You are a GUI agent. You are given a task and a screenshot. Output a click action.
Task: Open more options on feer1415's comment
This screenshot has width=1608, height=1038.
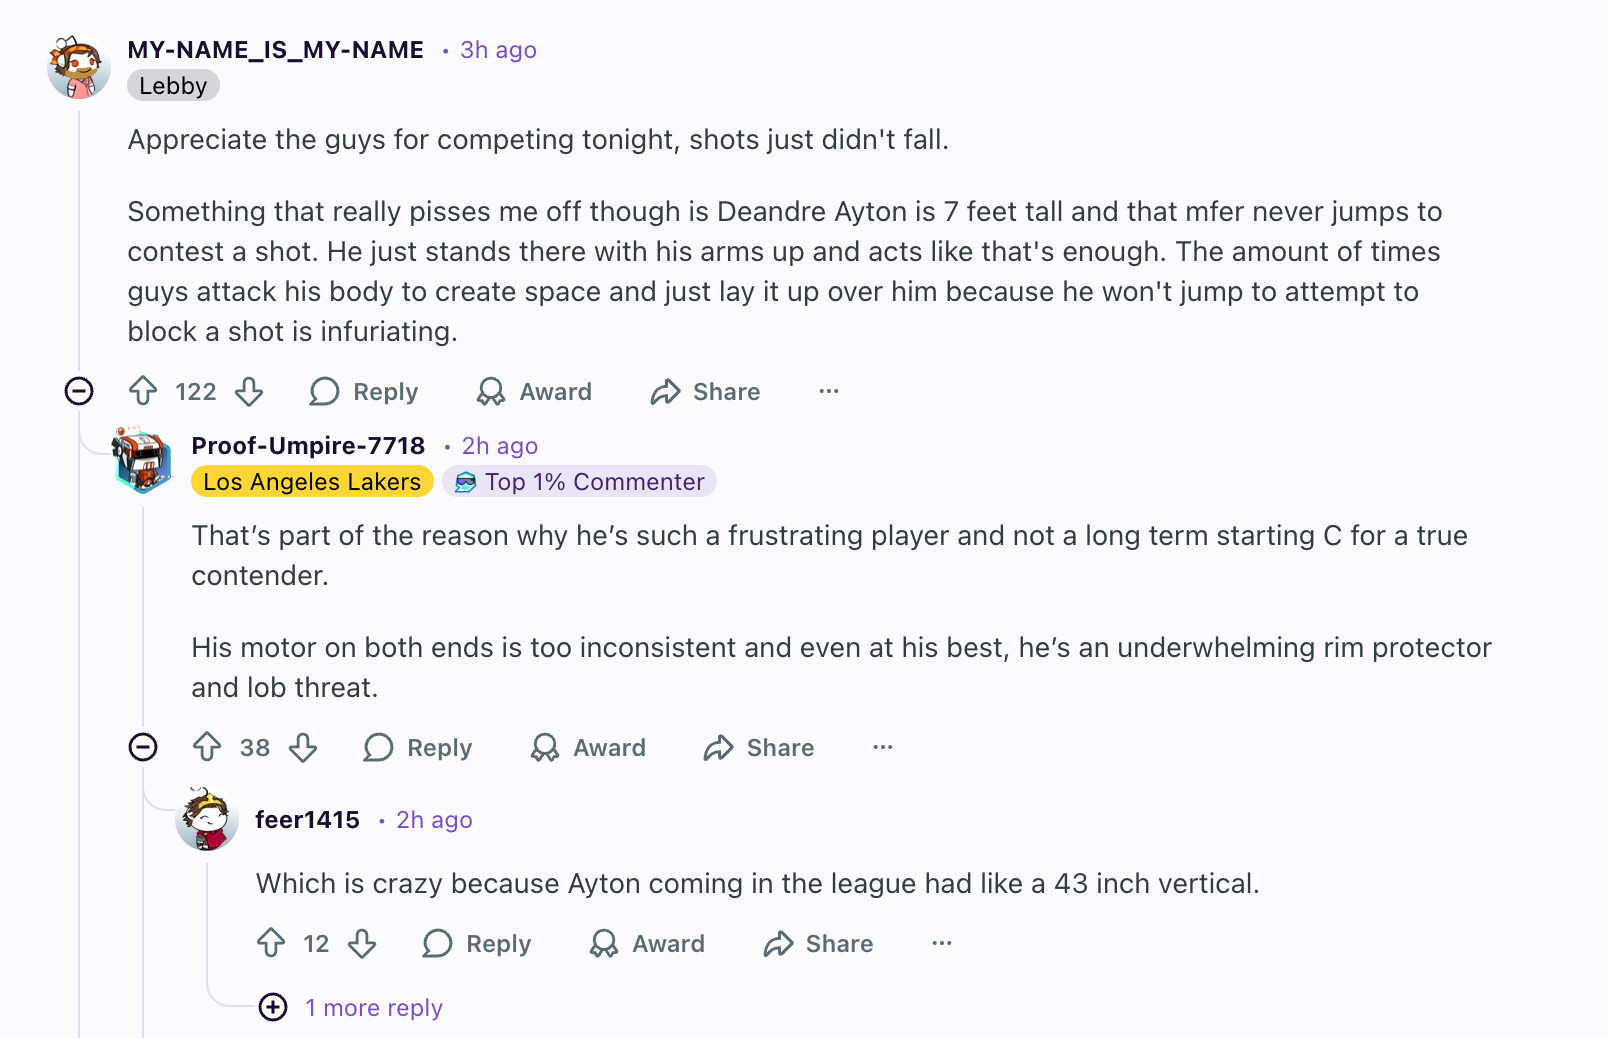[942, 943]
